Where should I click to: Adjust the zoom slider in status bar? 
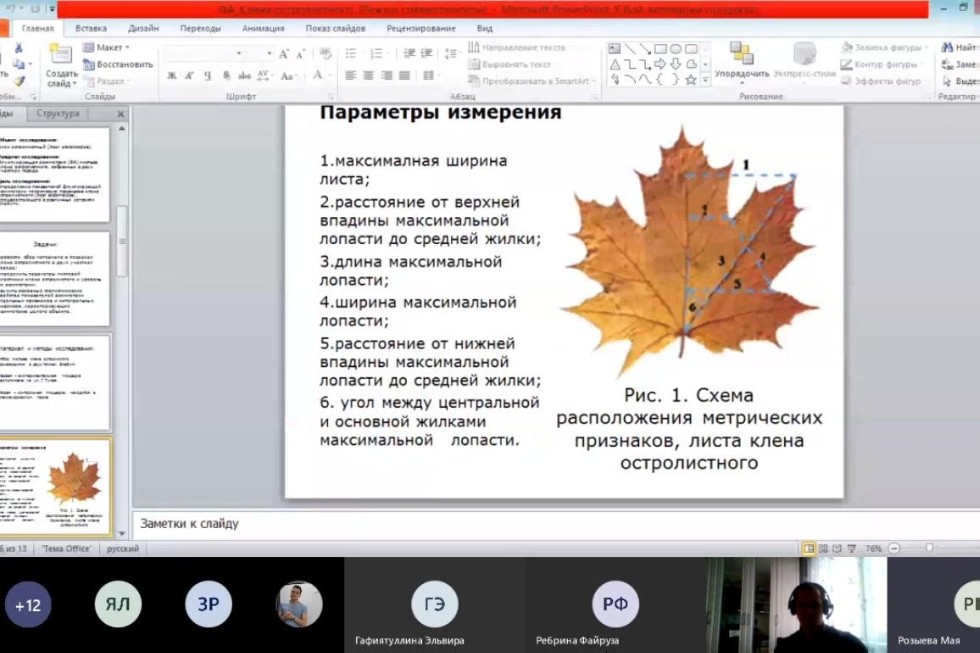coord(929,548)
